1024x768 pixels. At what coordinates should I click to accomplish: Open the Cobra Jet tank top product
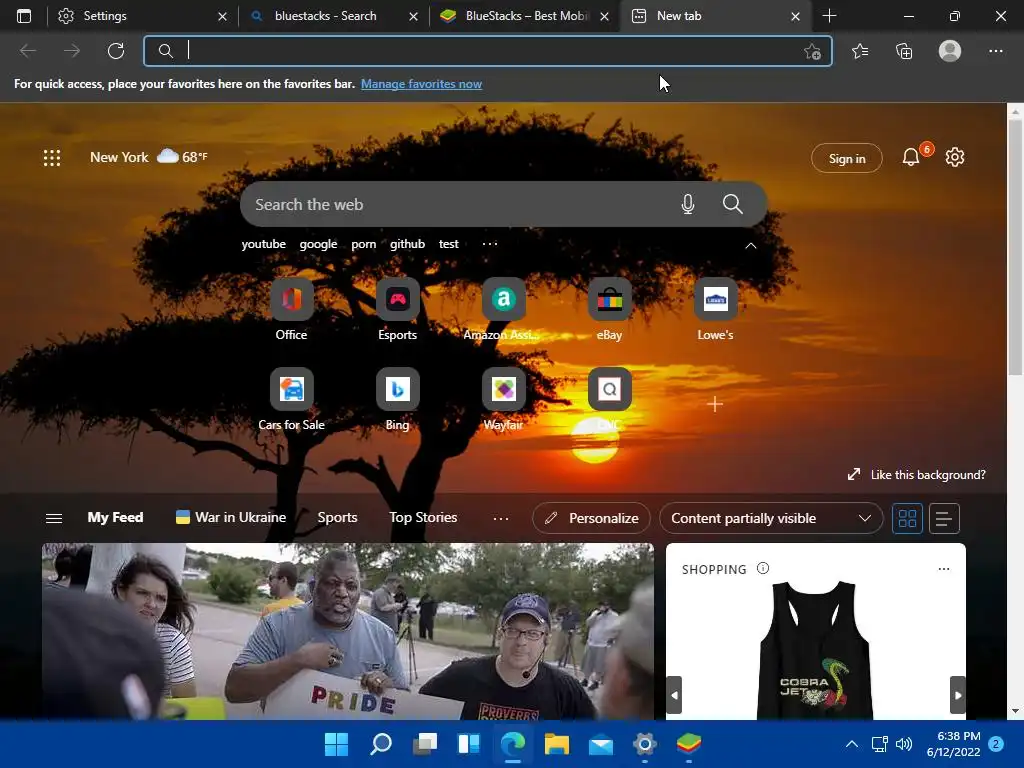(x=815, y=650)
